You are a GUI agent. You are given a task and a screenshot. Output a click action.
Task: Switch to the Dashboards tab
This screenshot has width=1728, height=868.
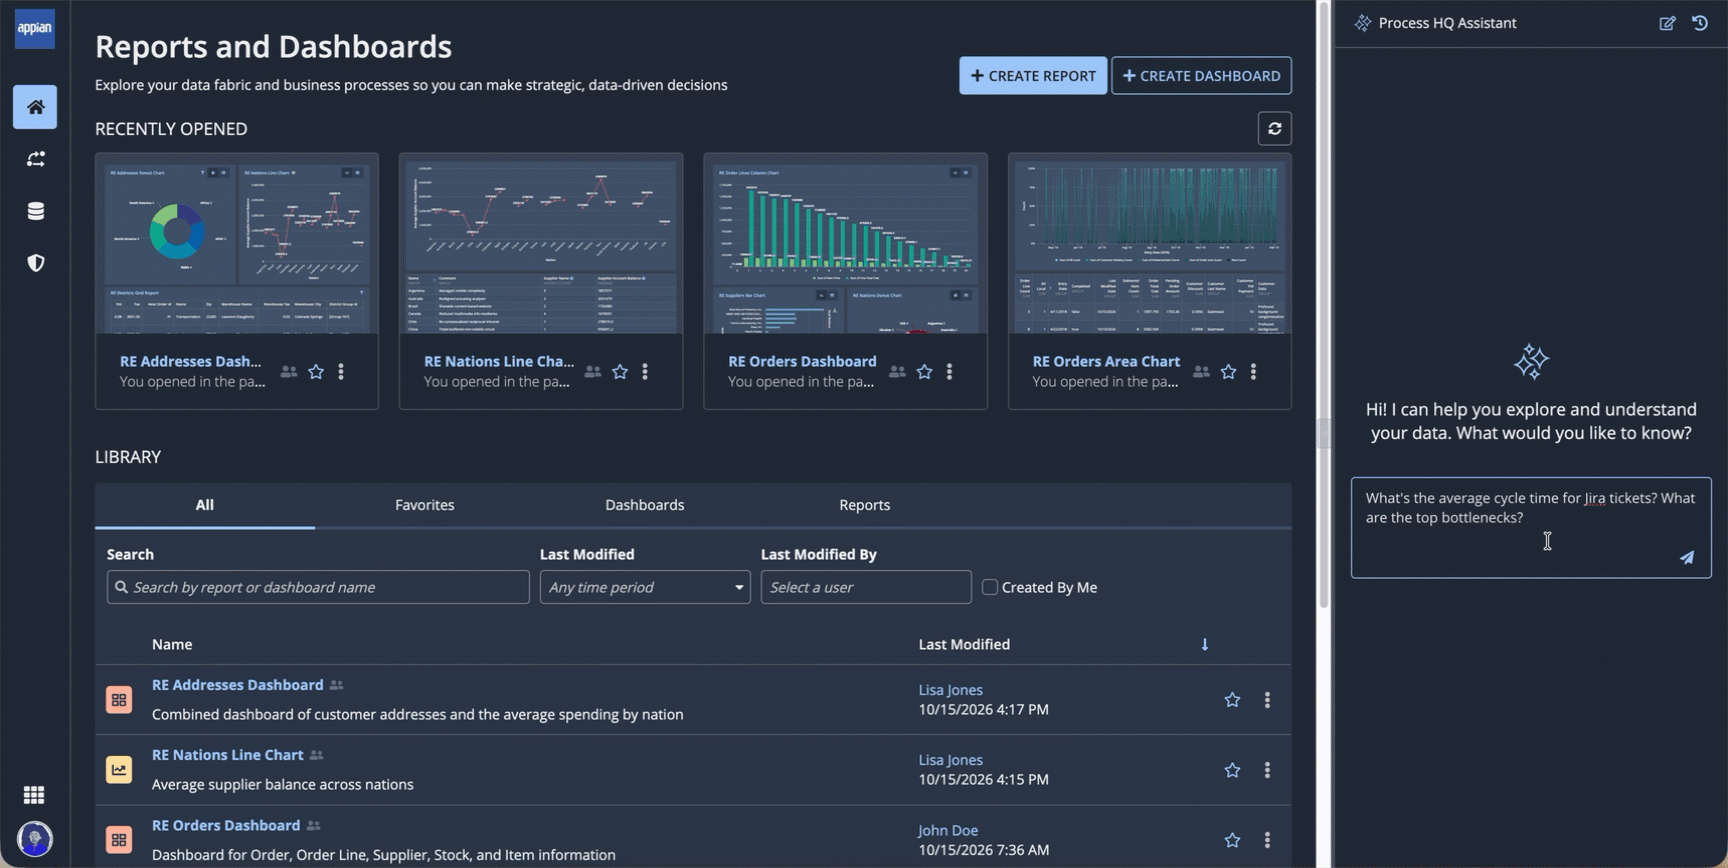tap(645, 505)
